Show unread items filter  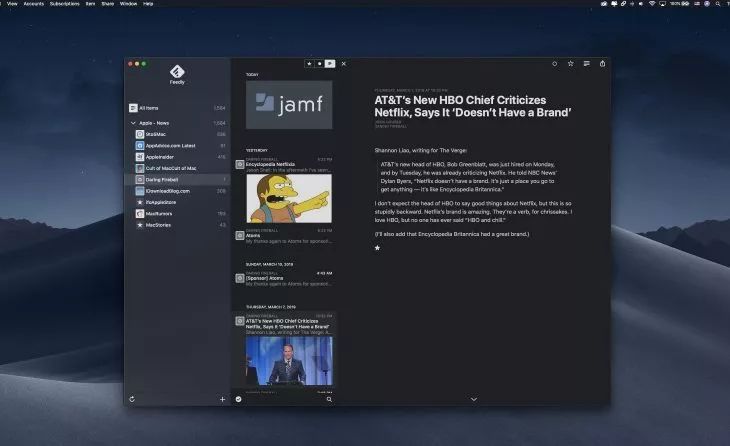click(320, 64)
